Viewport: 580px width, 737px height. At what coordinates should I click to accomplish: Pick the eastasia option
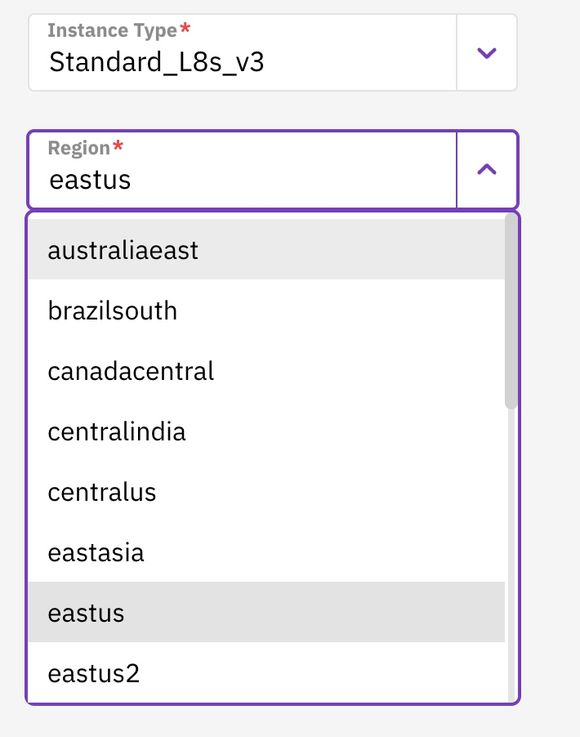(x=266, y=552)
